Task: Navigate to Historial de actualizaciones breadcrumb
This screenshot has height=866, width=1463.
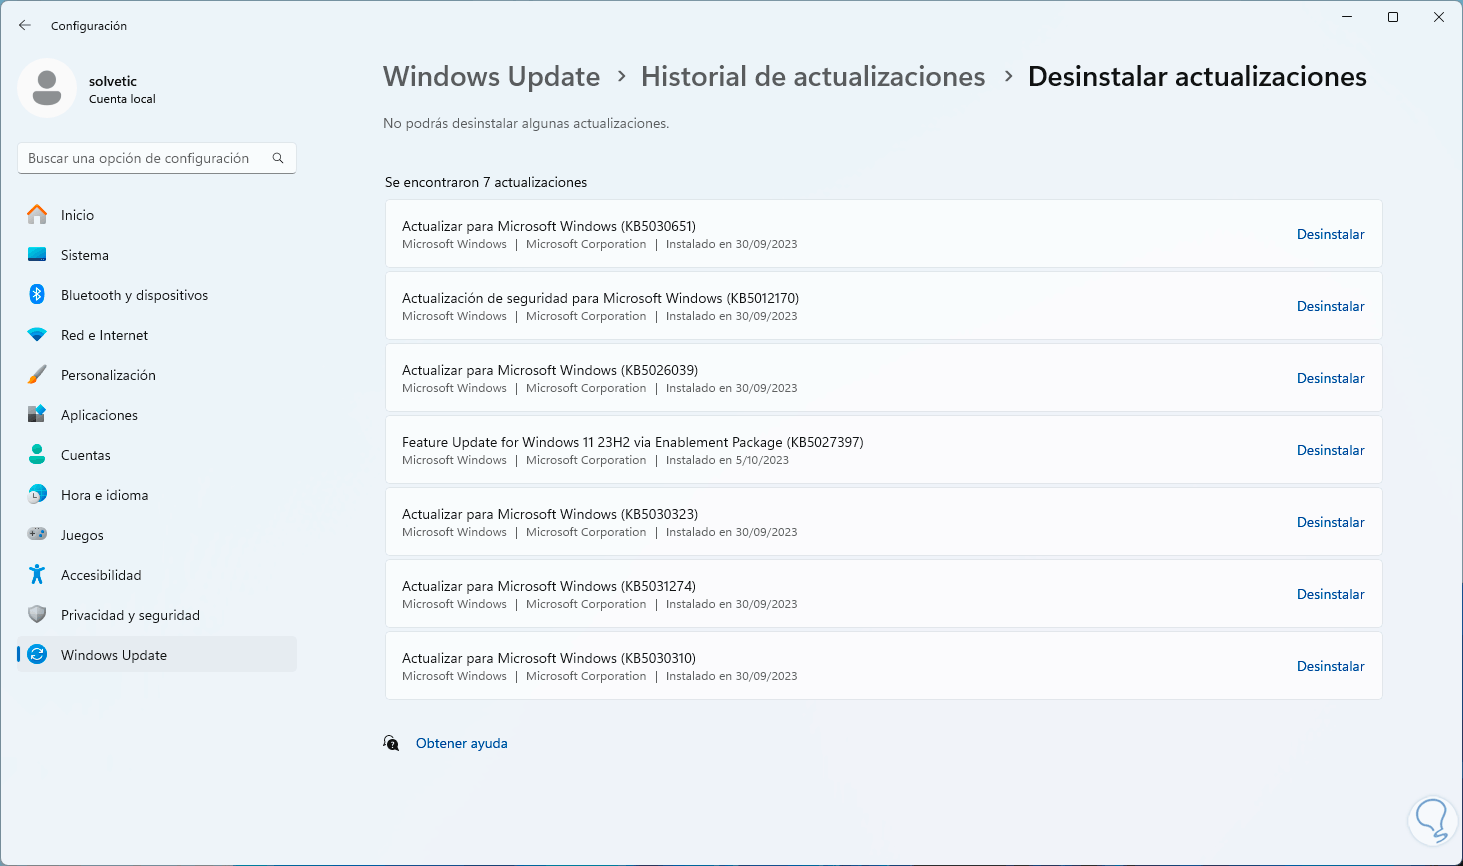Action: click(812, 77)
